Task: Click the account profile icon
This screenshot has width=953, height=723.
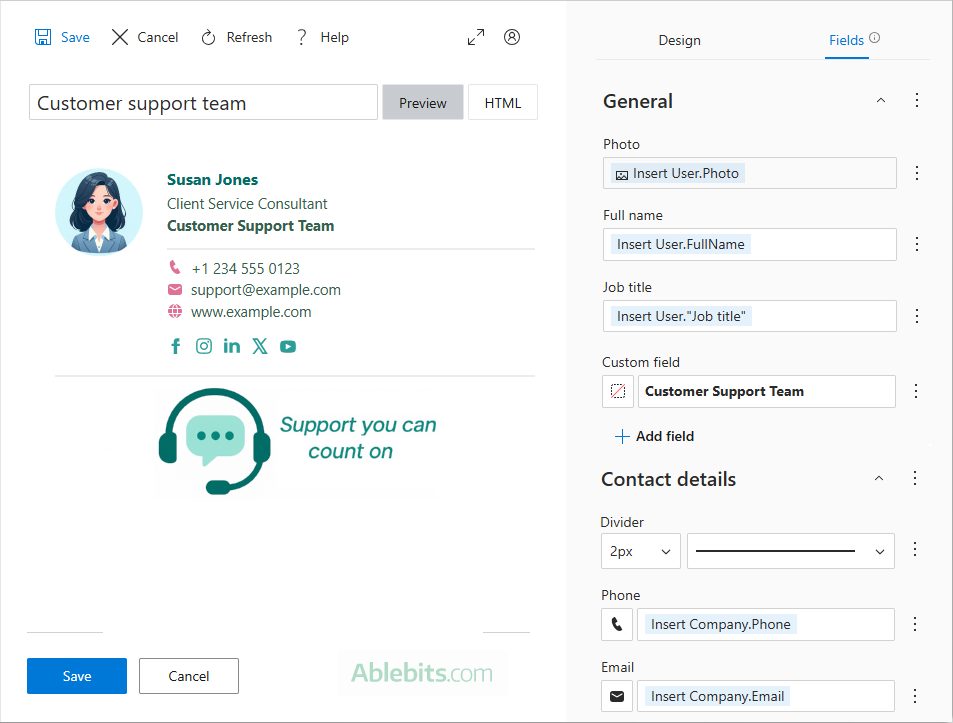Action: pos(512,36)
